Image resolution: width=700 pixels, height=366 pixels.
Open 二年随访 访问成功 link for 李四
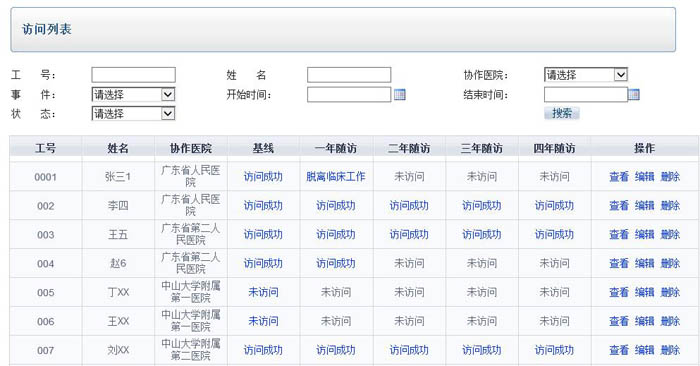(409, 206)
